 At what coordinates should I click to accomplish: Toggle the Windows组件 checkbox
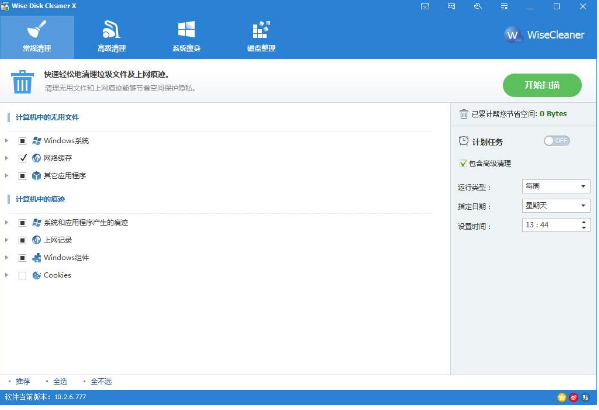22,258
